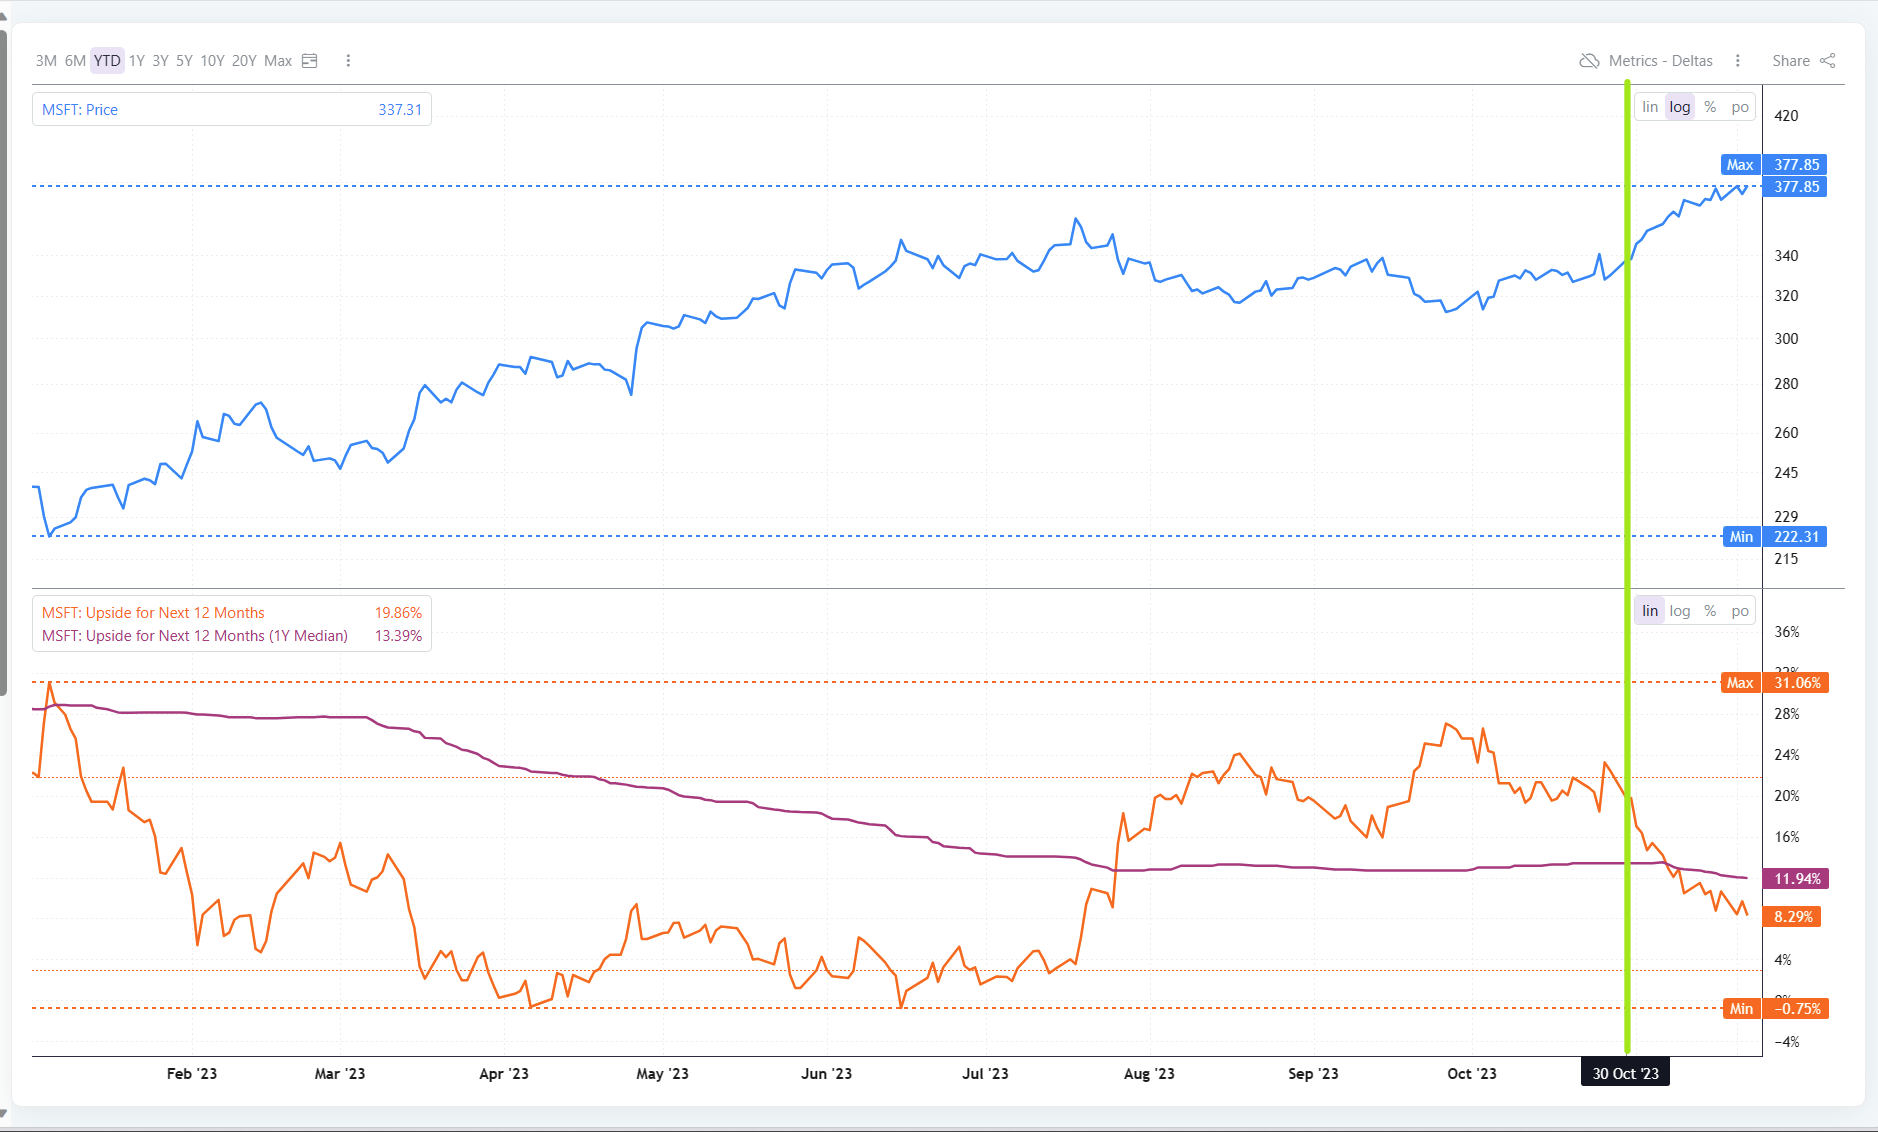1878x1132 pixels.
Task: Select the 3Y time range
Action: click(160, 61)
